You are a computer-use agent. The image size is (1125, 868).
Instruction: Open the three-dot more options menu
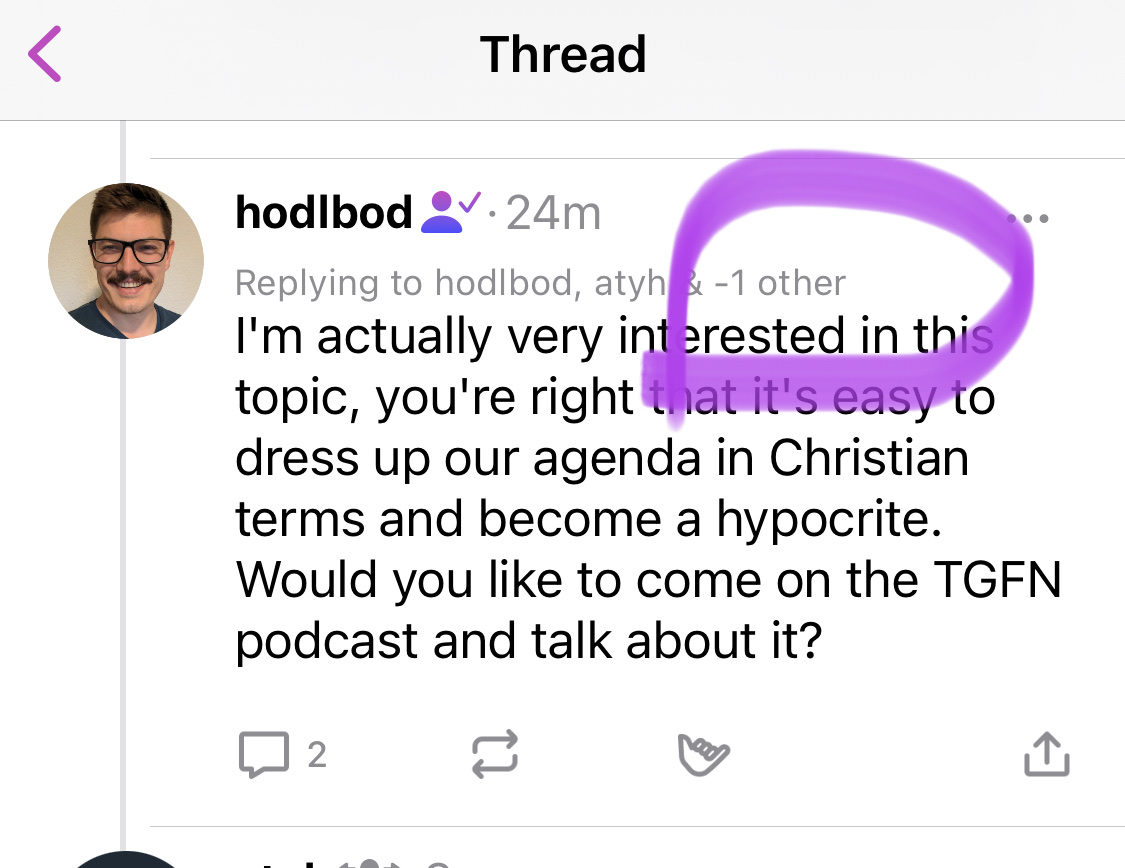tap(1027, 218)
